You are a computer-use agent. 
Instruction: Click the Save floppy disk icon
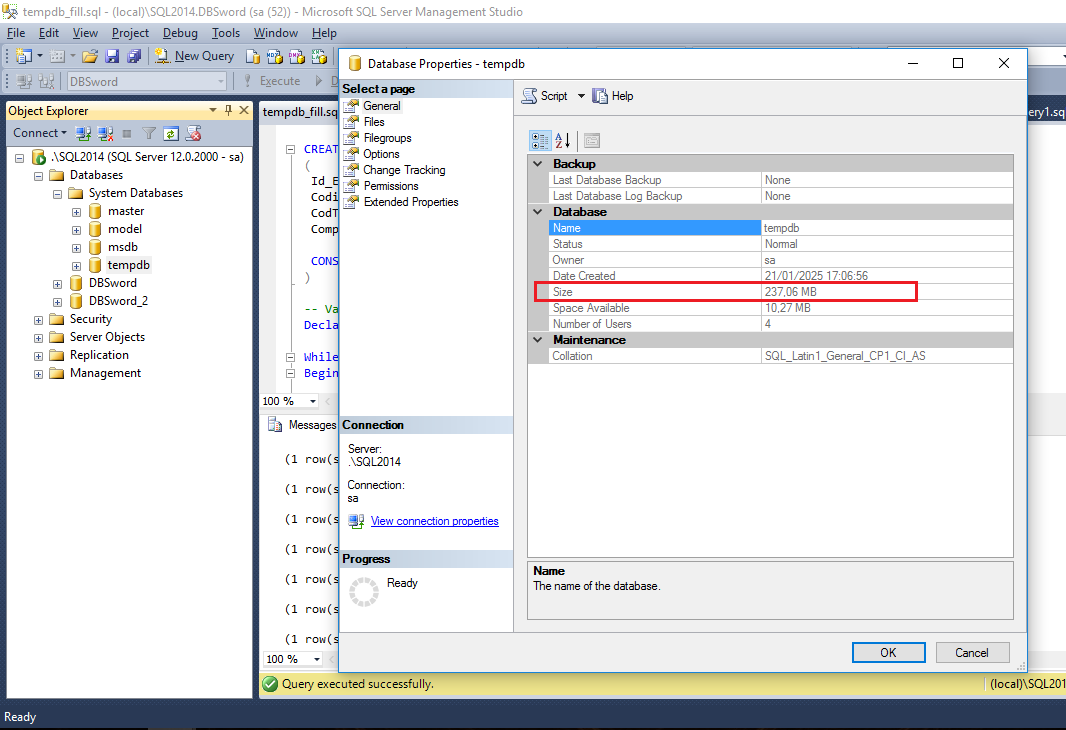(x=112, y=56)
